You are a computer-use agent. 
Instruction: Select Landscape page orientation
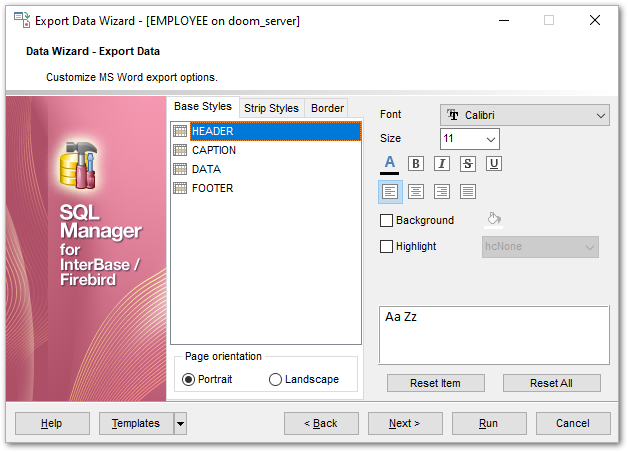pos(276,379)
